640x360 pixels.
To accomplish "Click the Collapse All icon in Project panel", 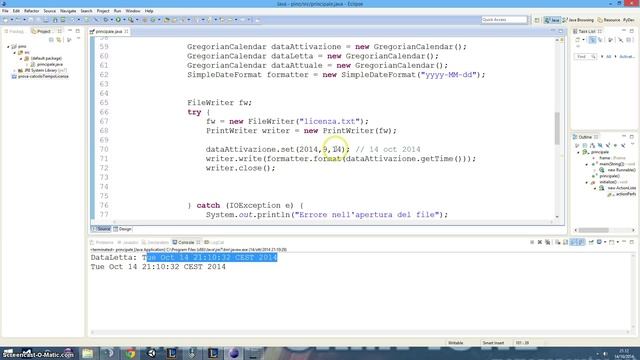I will click(51, 40).
